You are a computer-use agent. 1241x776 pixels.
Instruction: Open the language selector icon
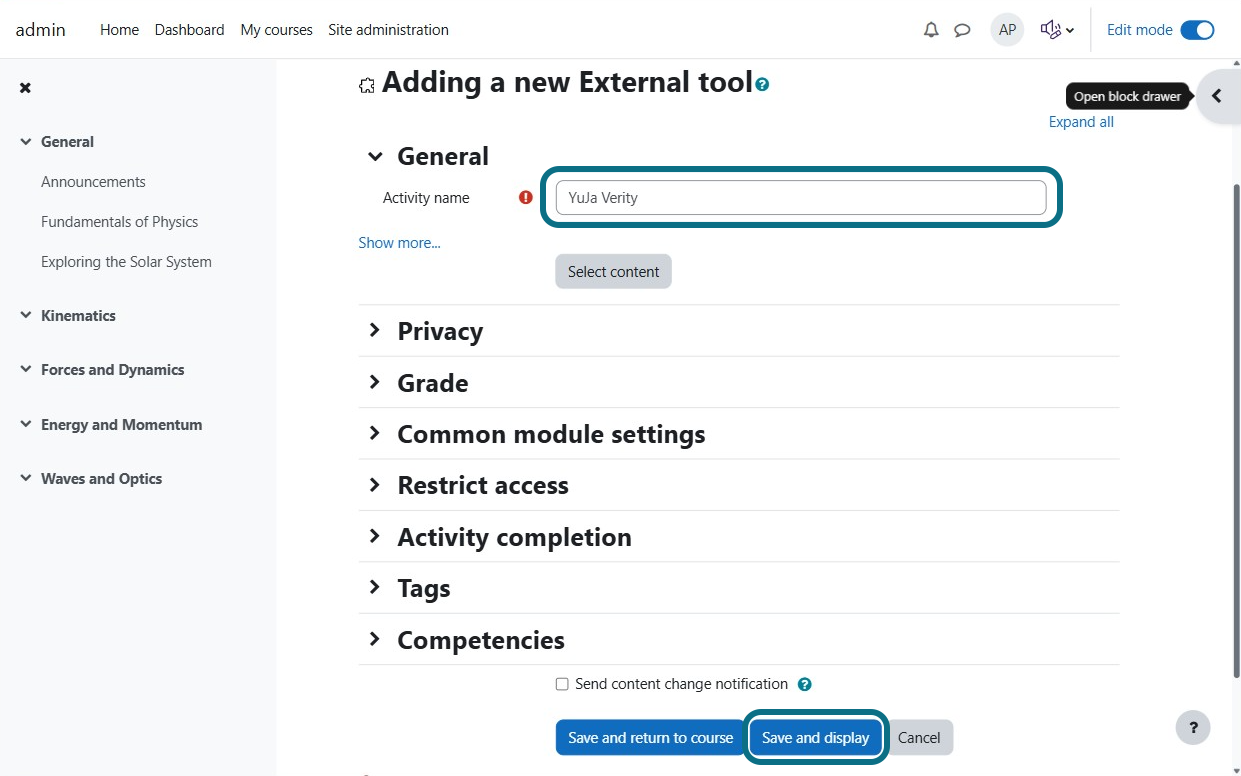1057,30
